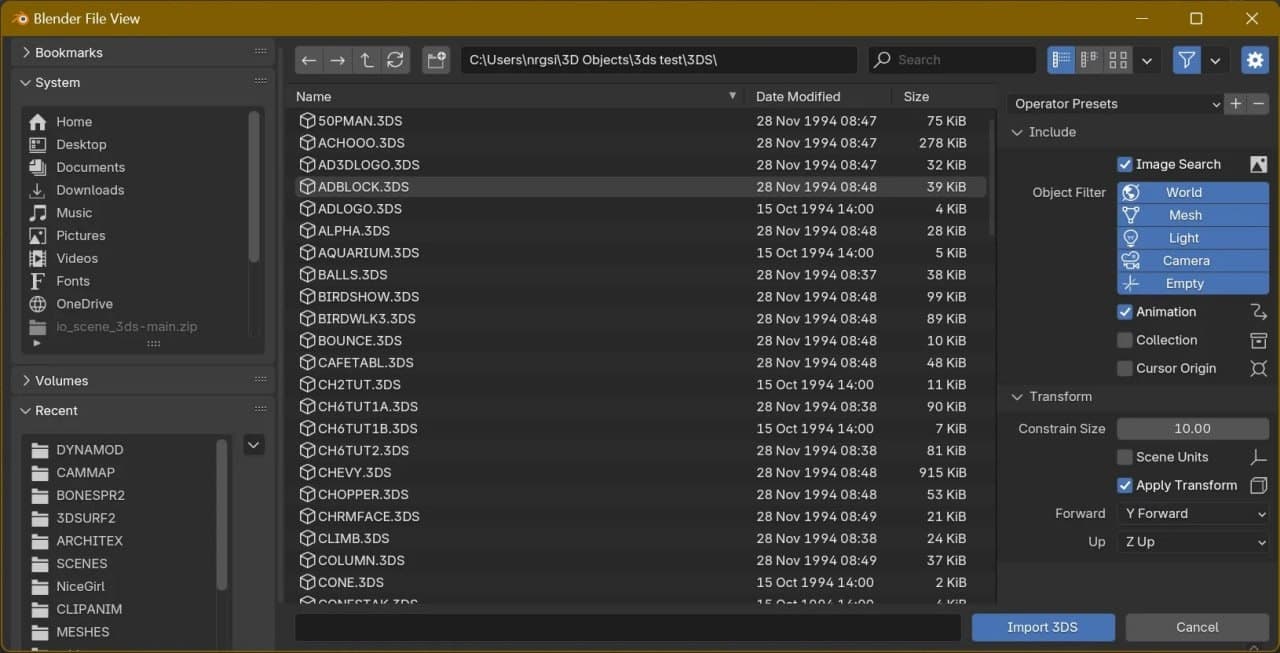Image resolution: width=1280 pixels, height=653 pixels.
Task: Open display settings dropdown arrow
Action: [1147, 60]
